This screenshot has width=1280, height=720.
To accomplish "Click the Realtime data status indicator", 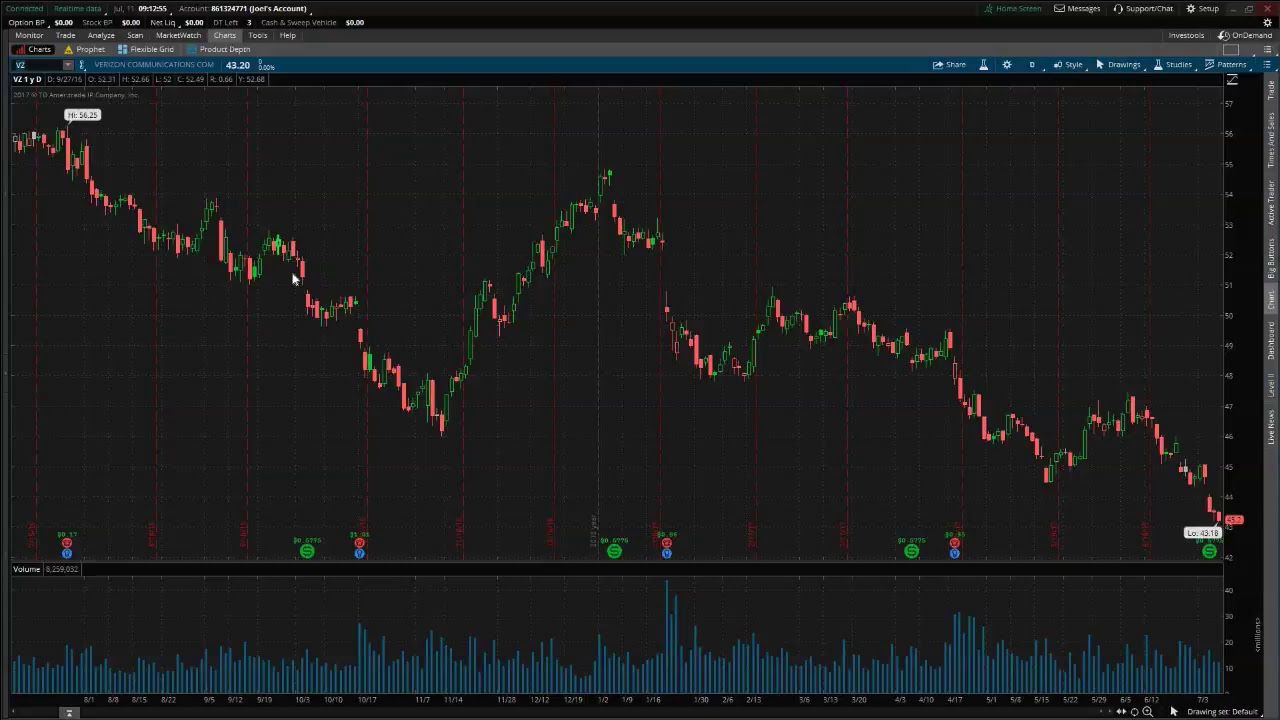I will [77, 8].
